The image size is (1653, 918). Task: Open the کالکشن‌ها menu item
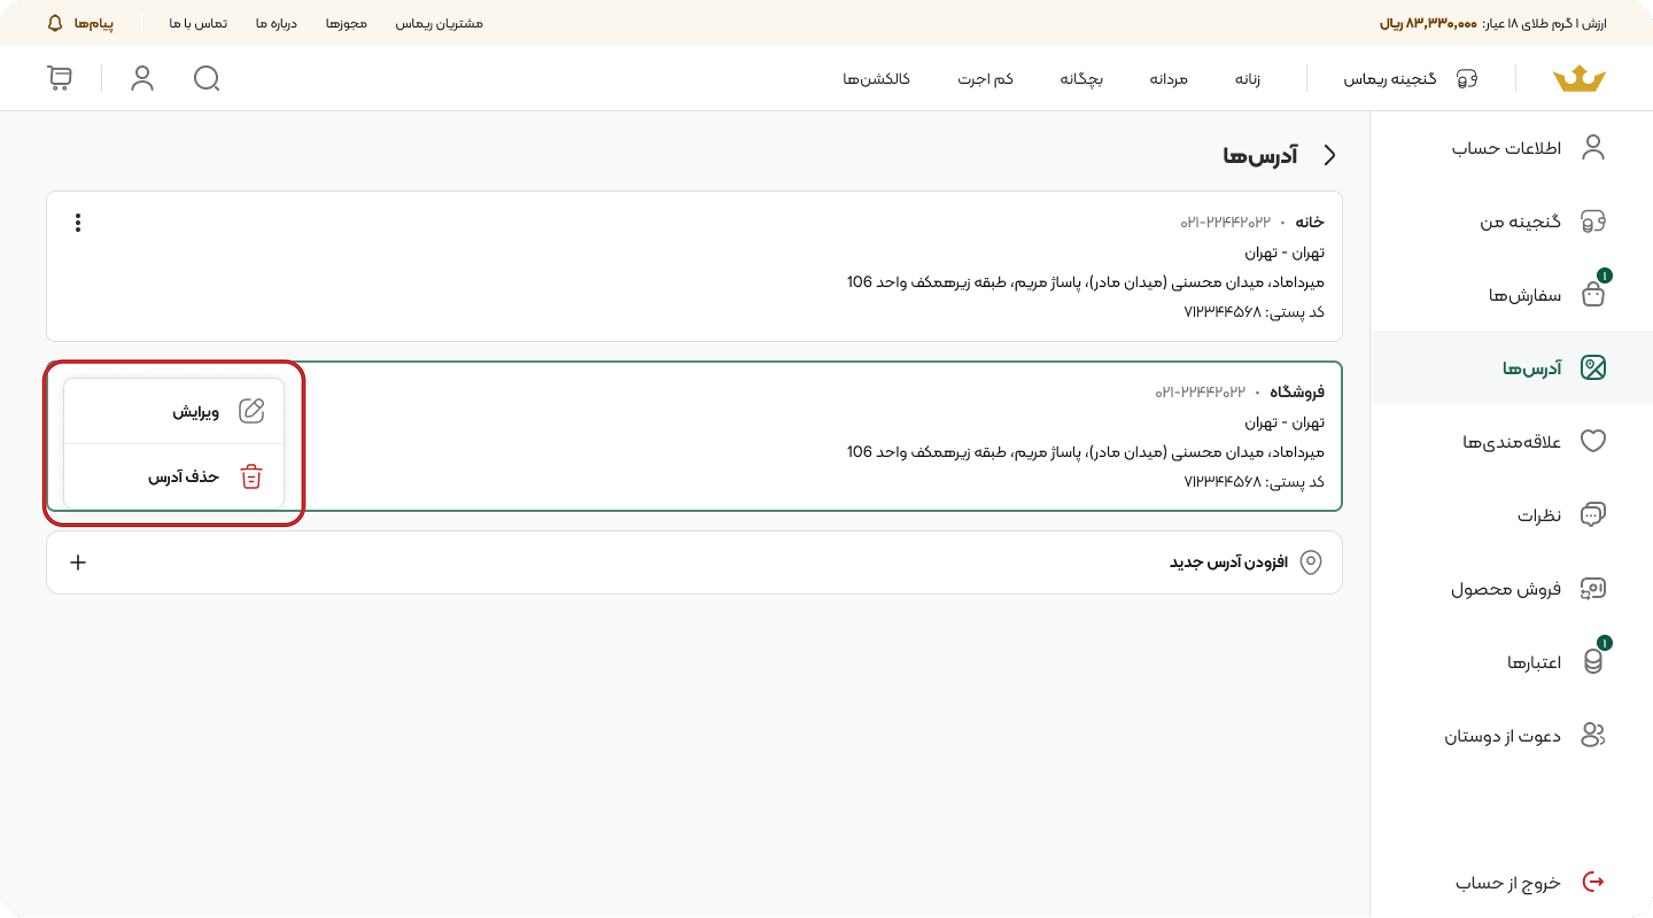click(x=876, y=79)
